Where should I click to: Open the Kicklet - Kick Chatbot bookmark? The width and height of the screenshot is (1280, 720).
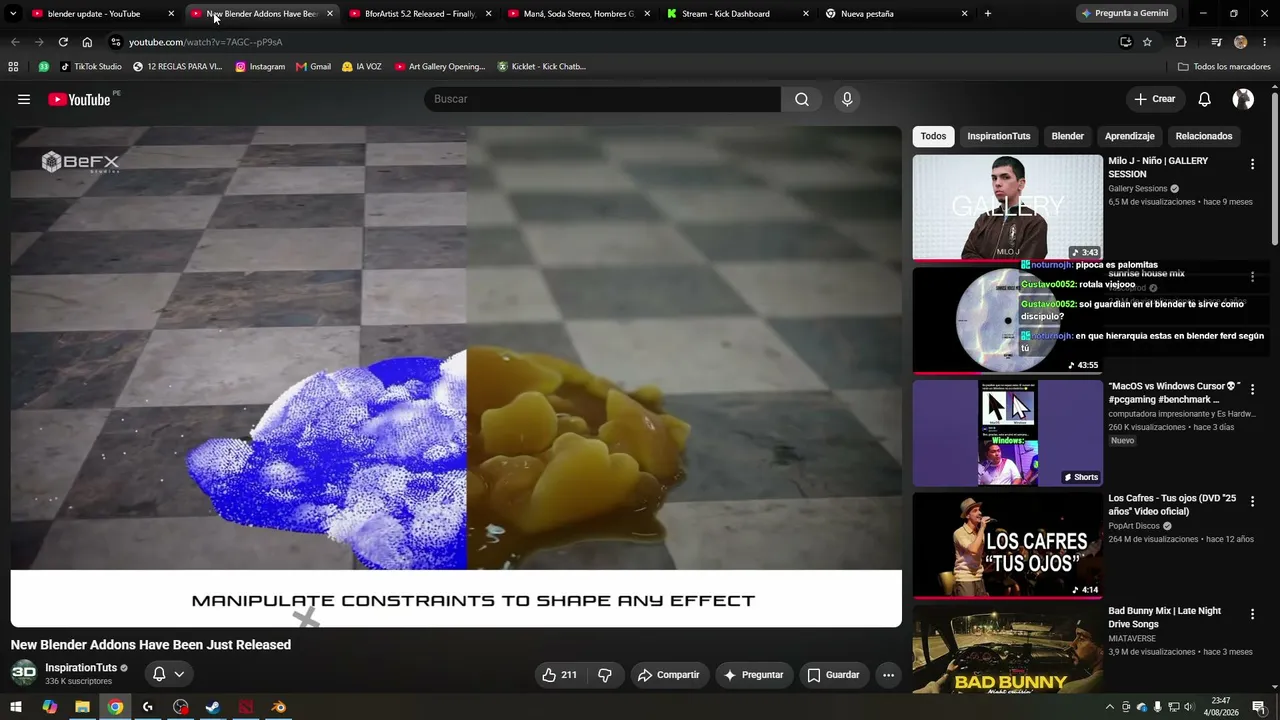tap(541, 67)
